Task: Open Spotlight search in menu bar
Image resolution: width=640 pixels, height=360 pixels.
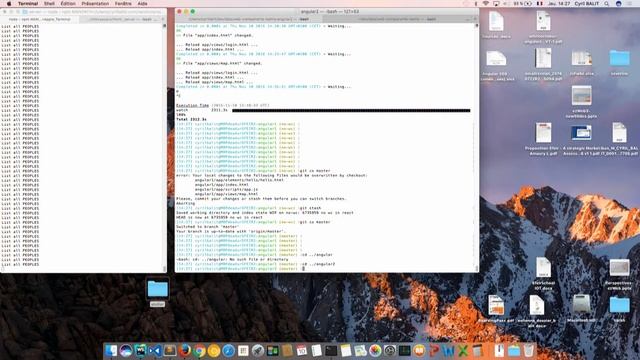Action: 607,4
